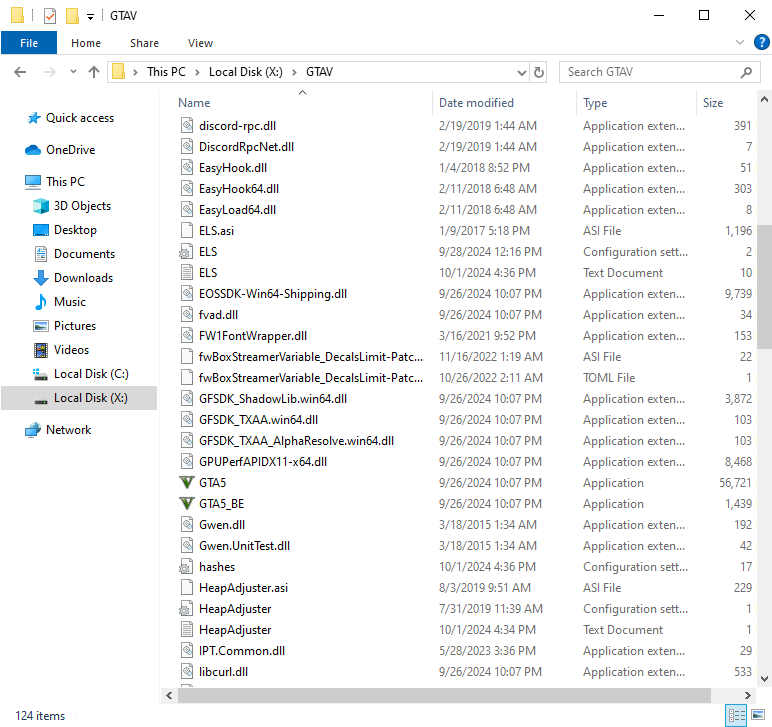Click the Refresh icon beside address bar

540,72
